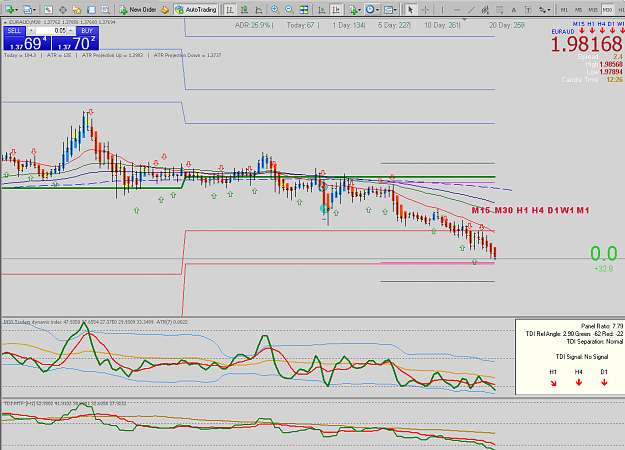The height and width of the screenshot is (450, 625).
Task: Open the Strategy Tester icon
Action: tap(106, 10)
